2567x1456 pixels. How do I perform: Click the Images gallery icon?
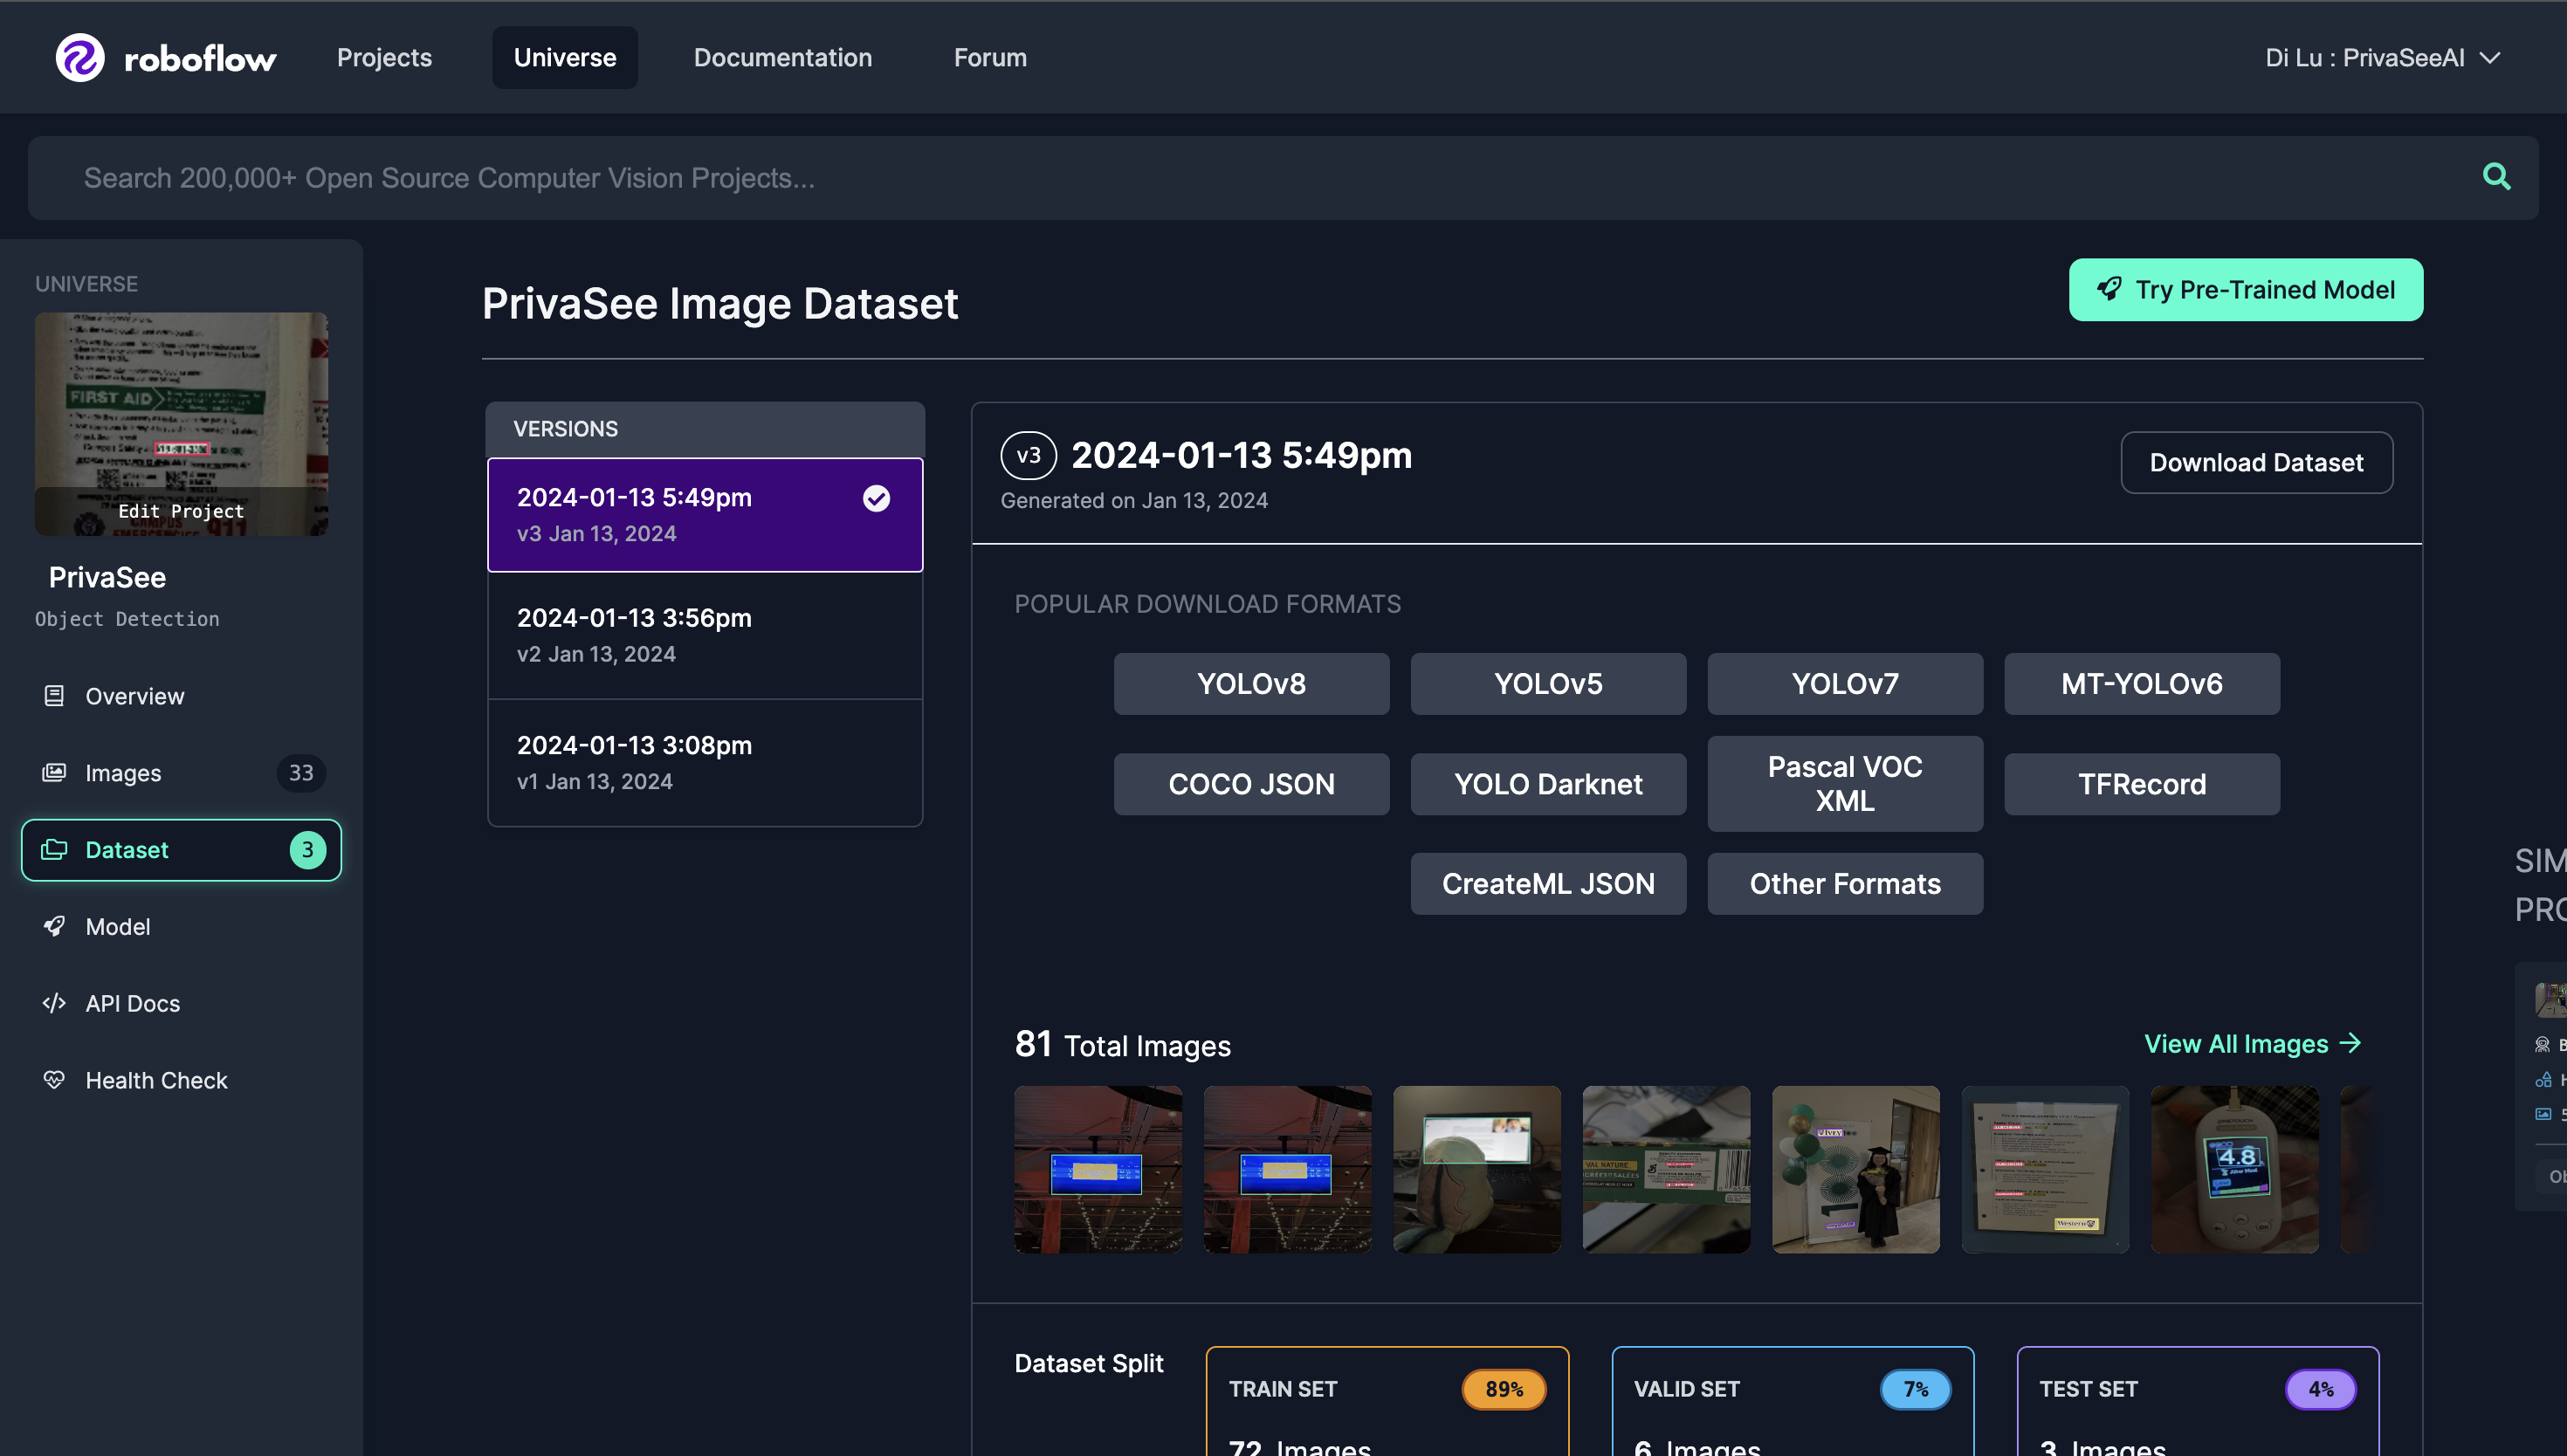pos(54,773)
